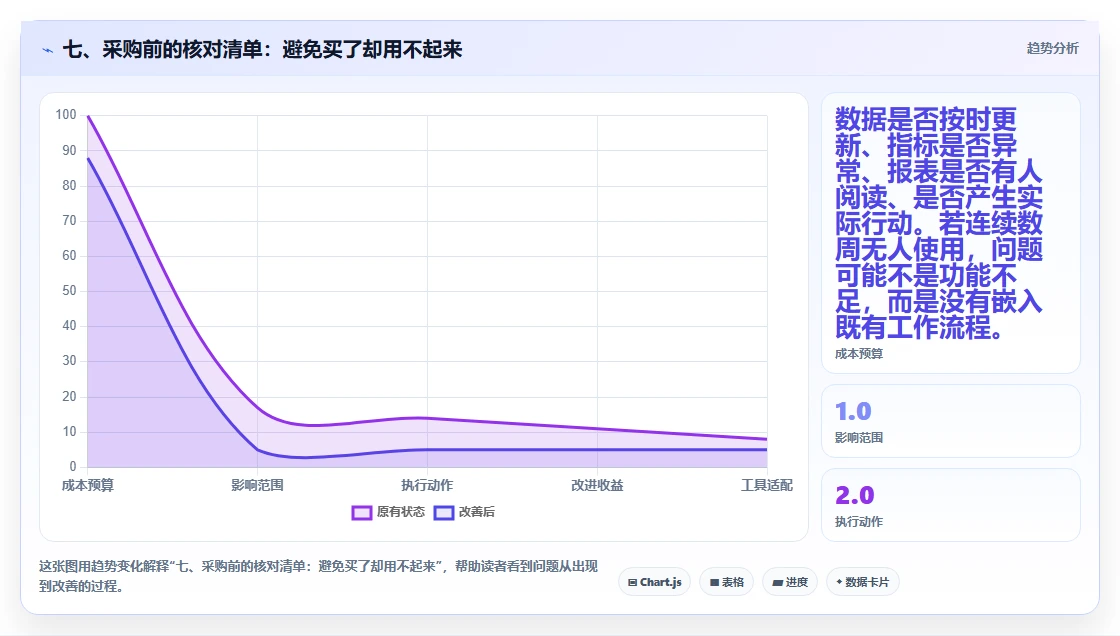Click the 改进收益 axis label
This screenshot has height=636, width=1120.
597,485
